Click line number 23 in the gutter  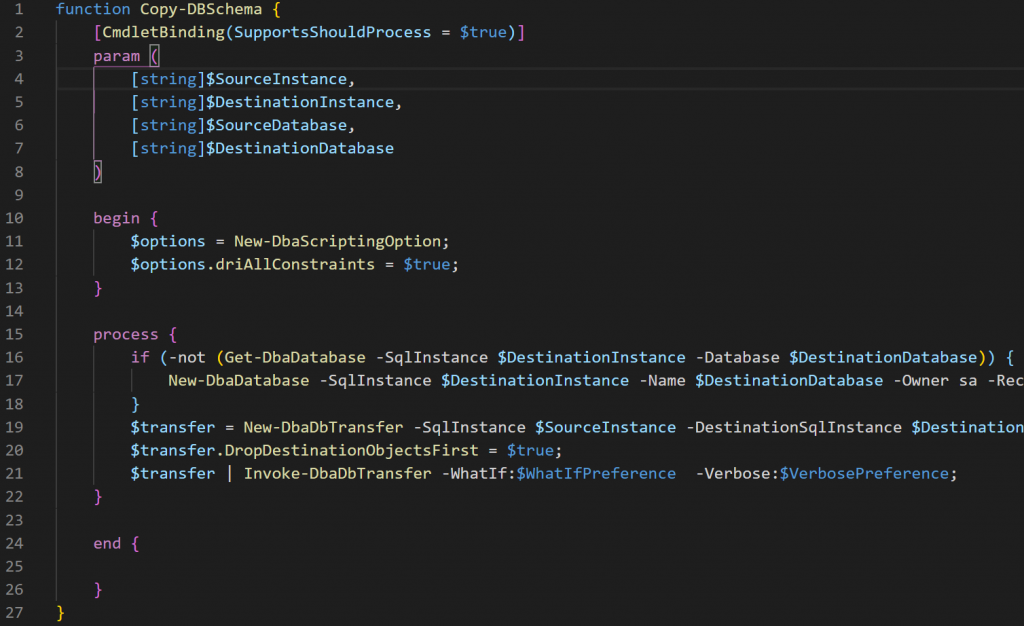coord(14,520)
